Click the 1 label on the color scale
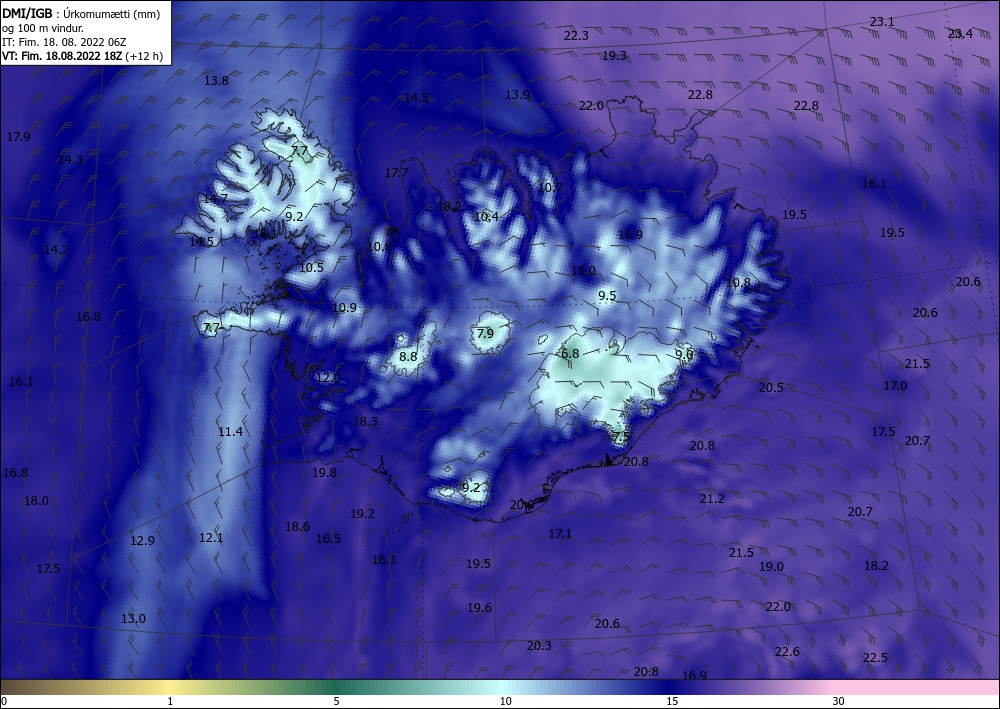The width and height of the screenshot is (1000, 709). (170, 701)
